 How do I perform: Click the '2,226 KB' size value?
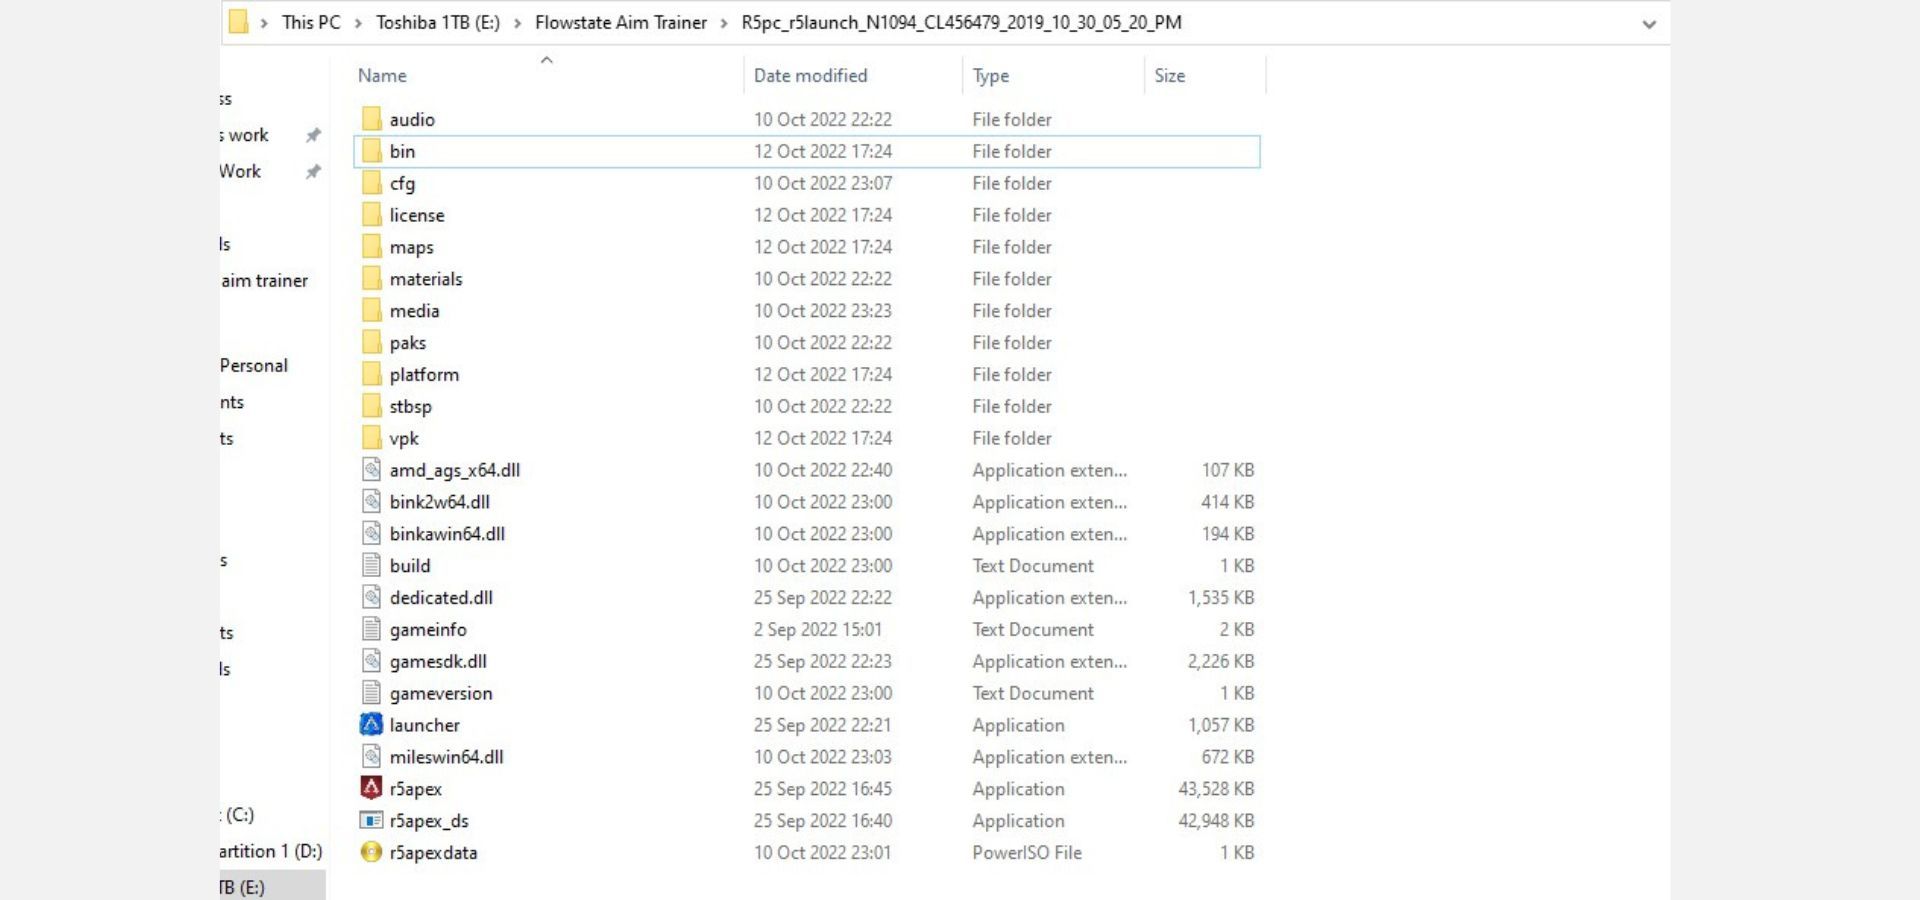[x=1221, y=662]
